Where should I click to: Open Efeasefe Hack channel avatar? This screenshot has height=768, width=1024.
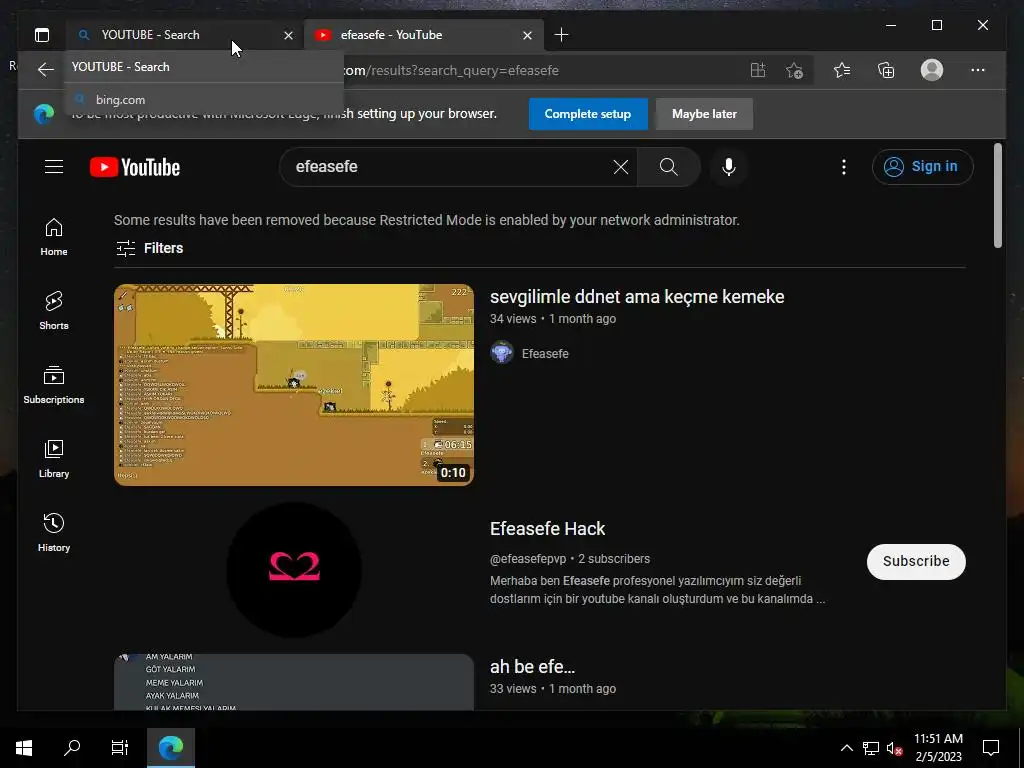click(x=294, y=569)
